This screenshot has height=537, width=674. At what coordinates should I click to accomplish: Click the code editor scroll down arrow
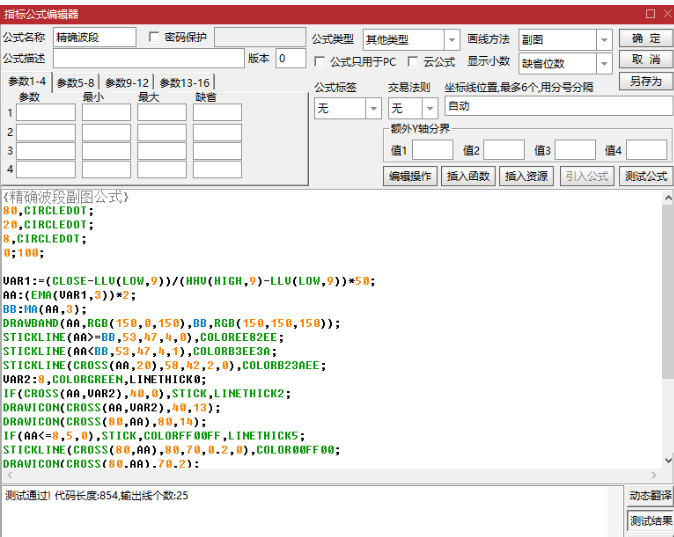[x=668, y=460]
